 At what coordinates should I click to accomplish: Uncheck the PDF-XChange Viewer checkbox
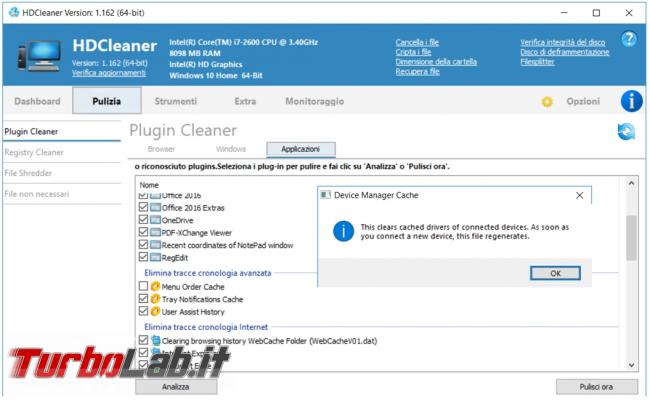[143, 232]
